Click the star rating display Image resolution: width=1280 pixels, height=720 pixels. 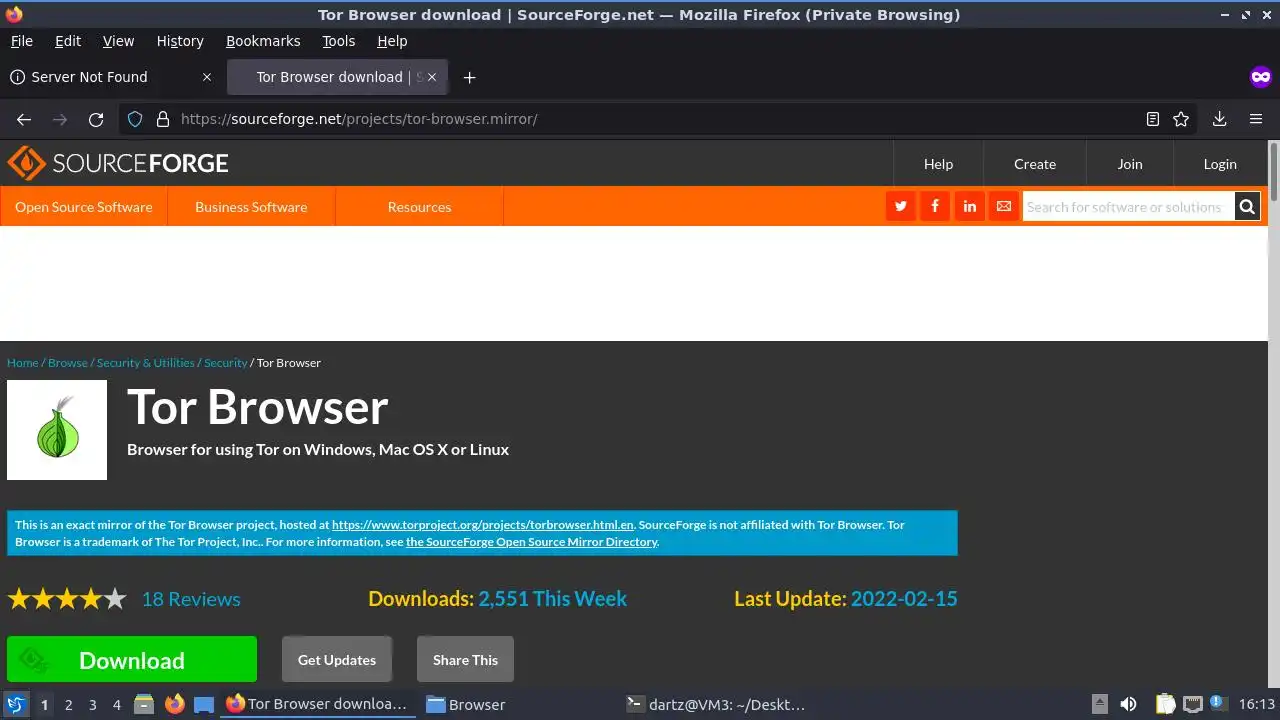coord(67,599)
